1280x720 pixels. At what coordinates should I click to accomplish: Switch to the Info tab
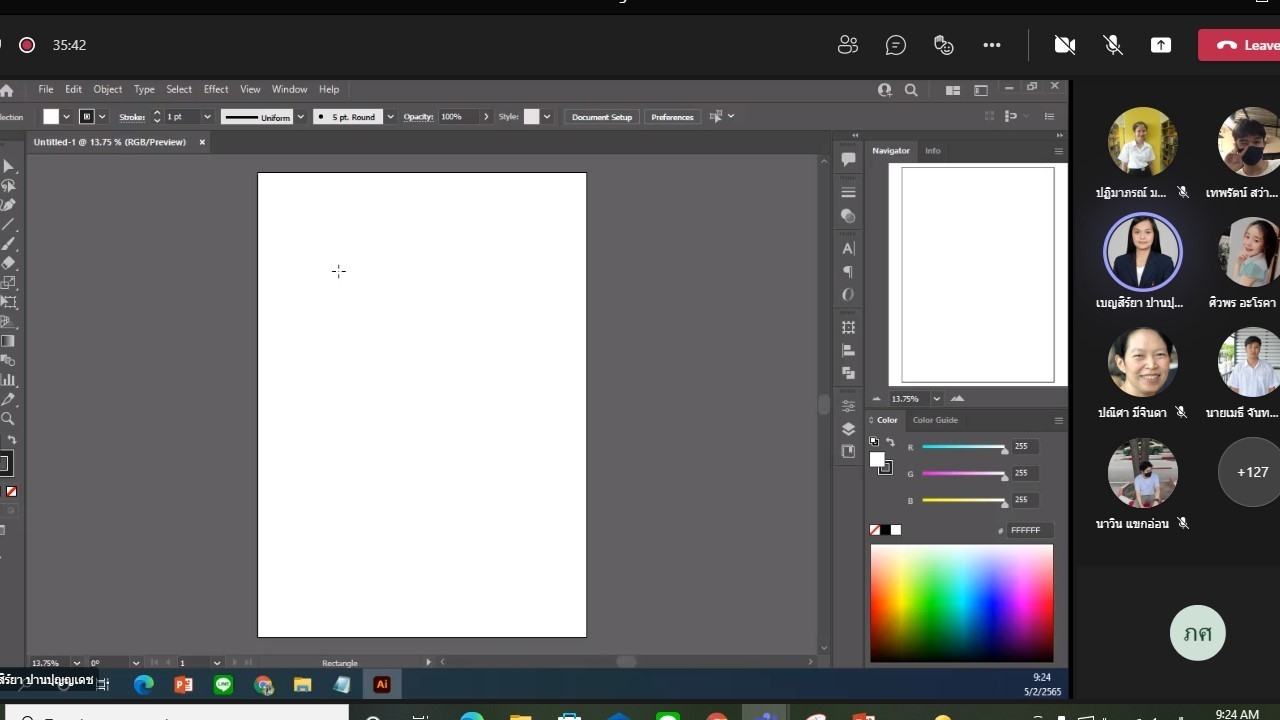[x=932, y=151]
